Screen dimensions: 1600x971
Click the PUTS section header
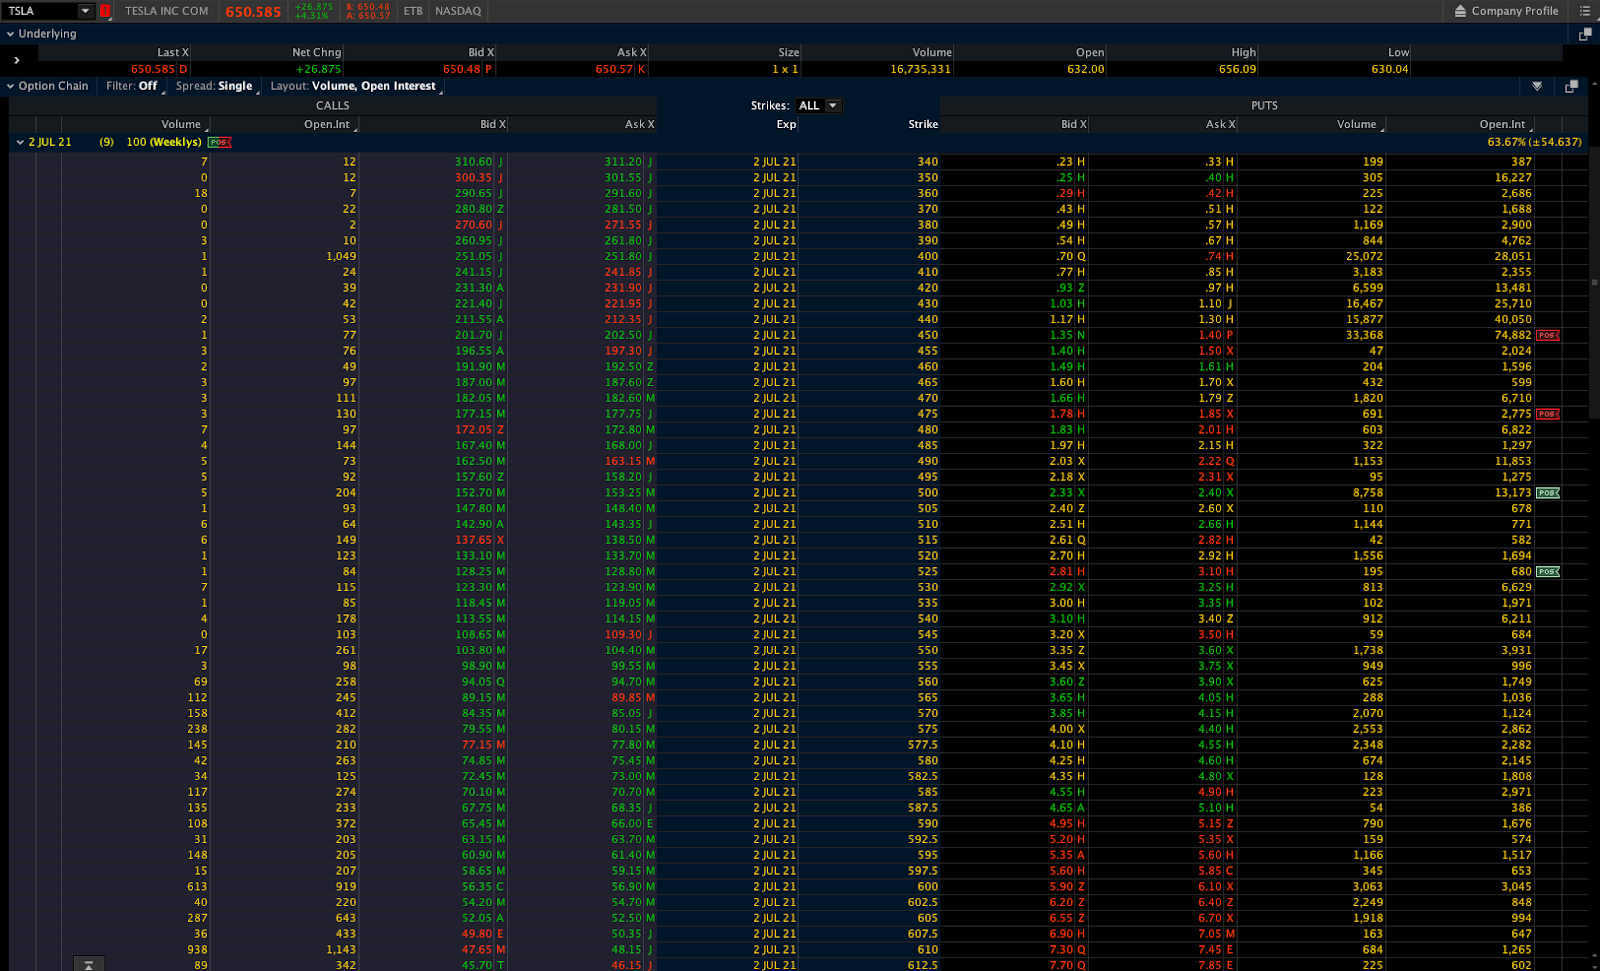pos(1264,105)
